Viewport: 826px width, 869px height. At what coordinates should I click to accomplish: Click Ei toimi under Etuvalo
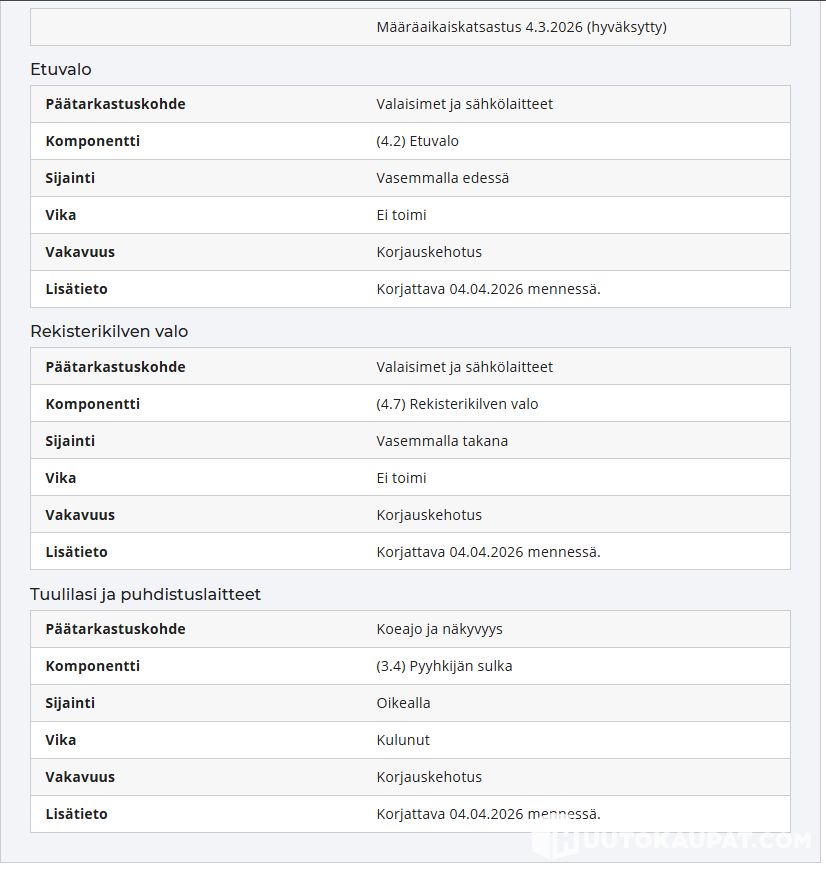[401, 215]
